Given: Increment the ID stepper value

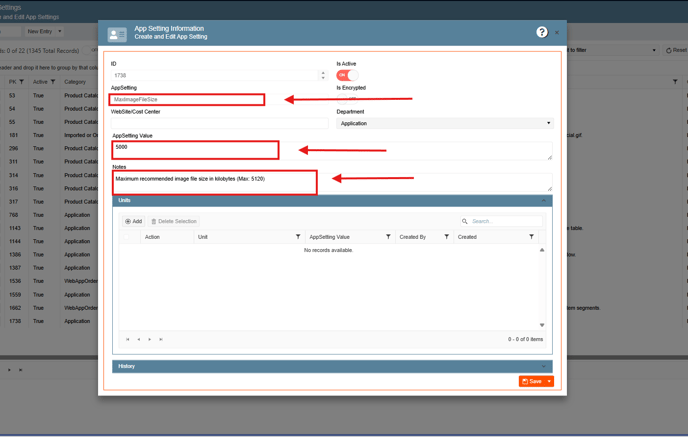Looking at the screenshot, I should tap(323, 73).
